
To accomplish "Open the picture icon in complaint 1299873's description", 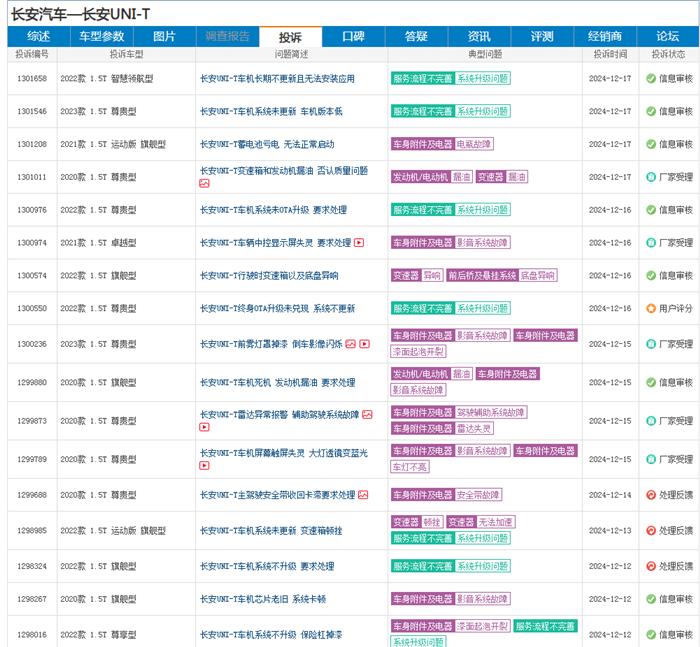I will click(x=367, y=414).
